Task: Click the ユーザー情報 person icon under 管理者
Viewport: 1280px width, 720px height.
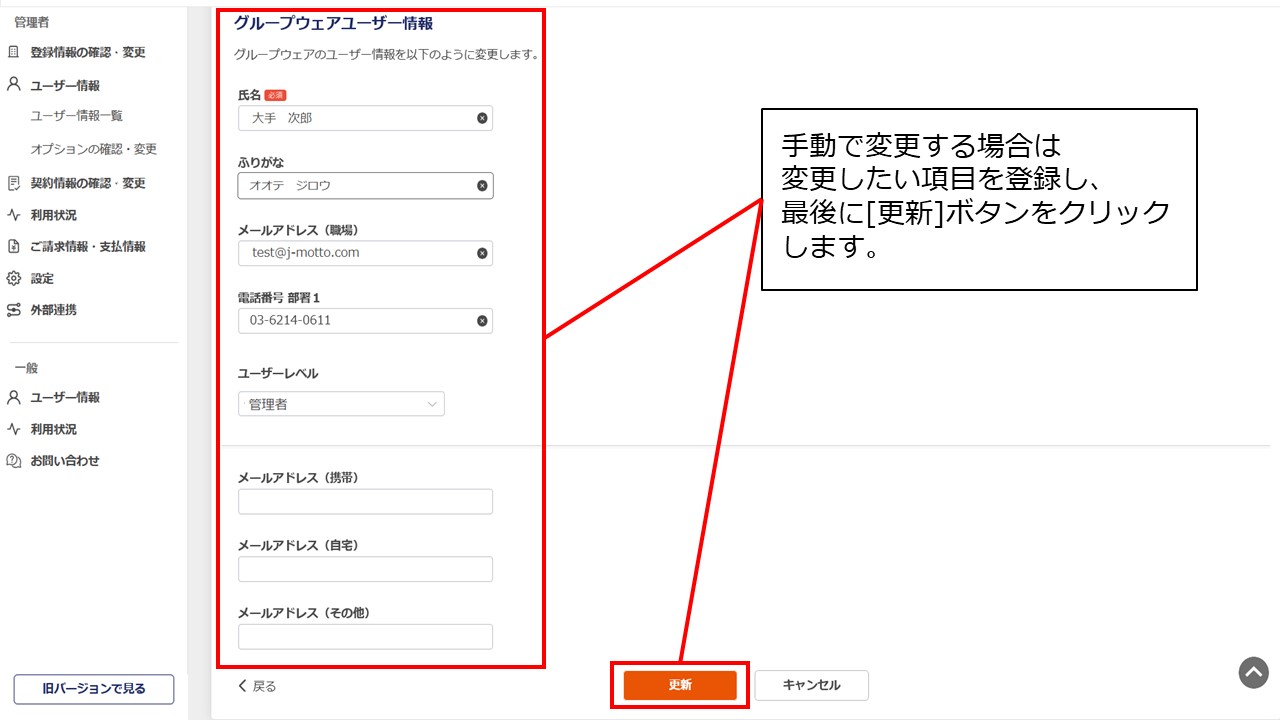Action: click(15, 85)
